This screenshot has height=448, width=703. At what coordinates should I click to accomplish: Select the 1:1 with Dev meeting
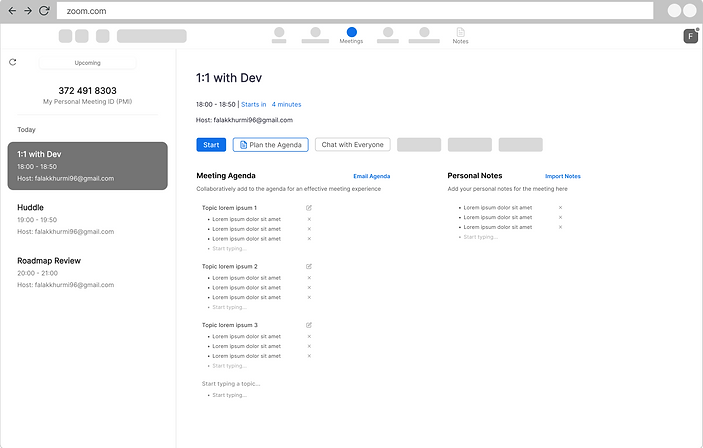point(87,166)
